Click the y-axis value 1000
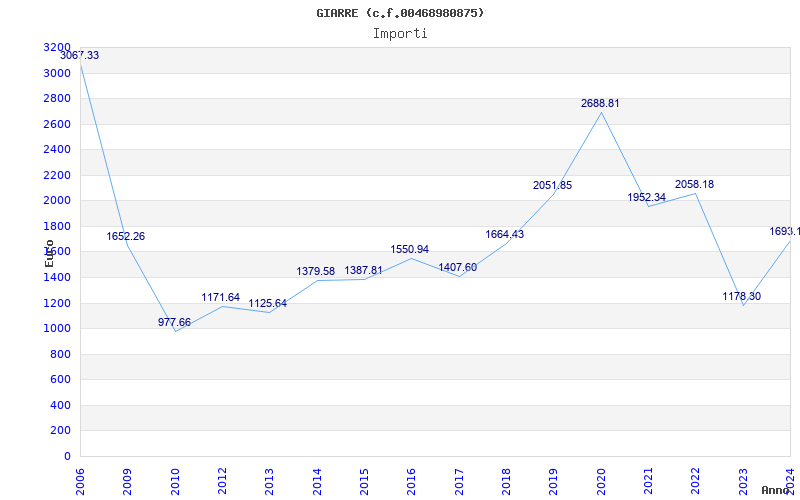 pyautogui.click(x=57, y=329)
